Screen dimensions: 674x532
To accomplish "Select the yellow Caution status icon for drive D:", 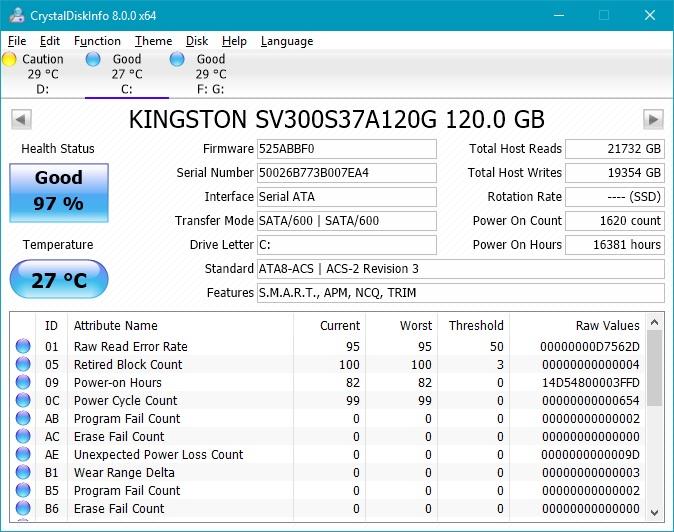I will pos(9,59).
